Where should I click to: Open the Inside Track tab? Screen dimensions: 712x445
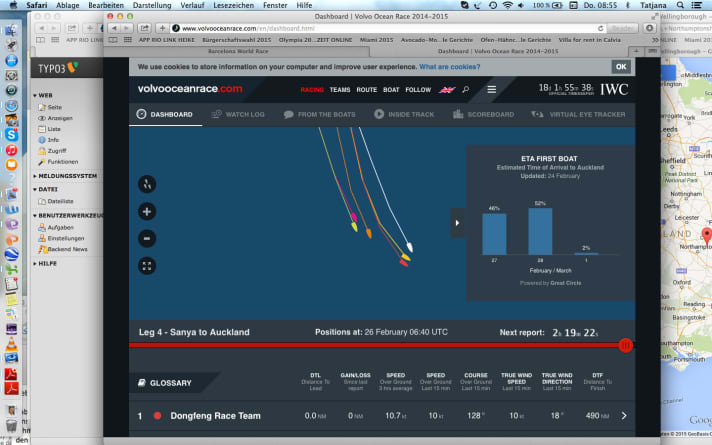(x=404, y=114)
